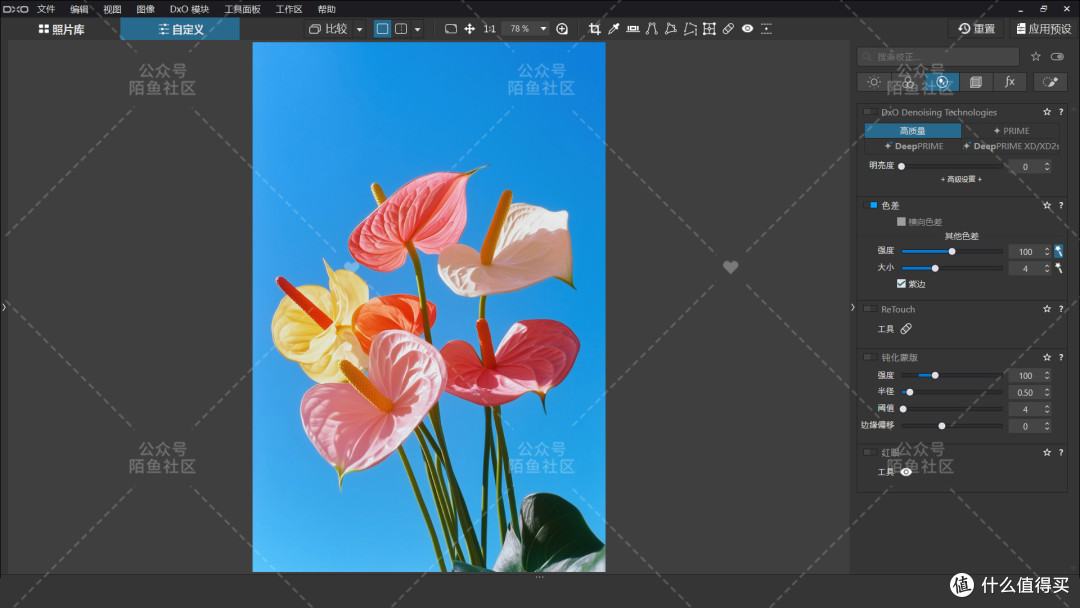Open the 图像 menu
The image size is (1080, 608).
click(145, 9)
